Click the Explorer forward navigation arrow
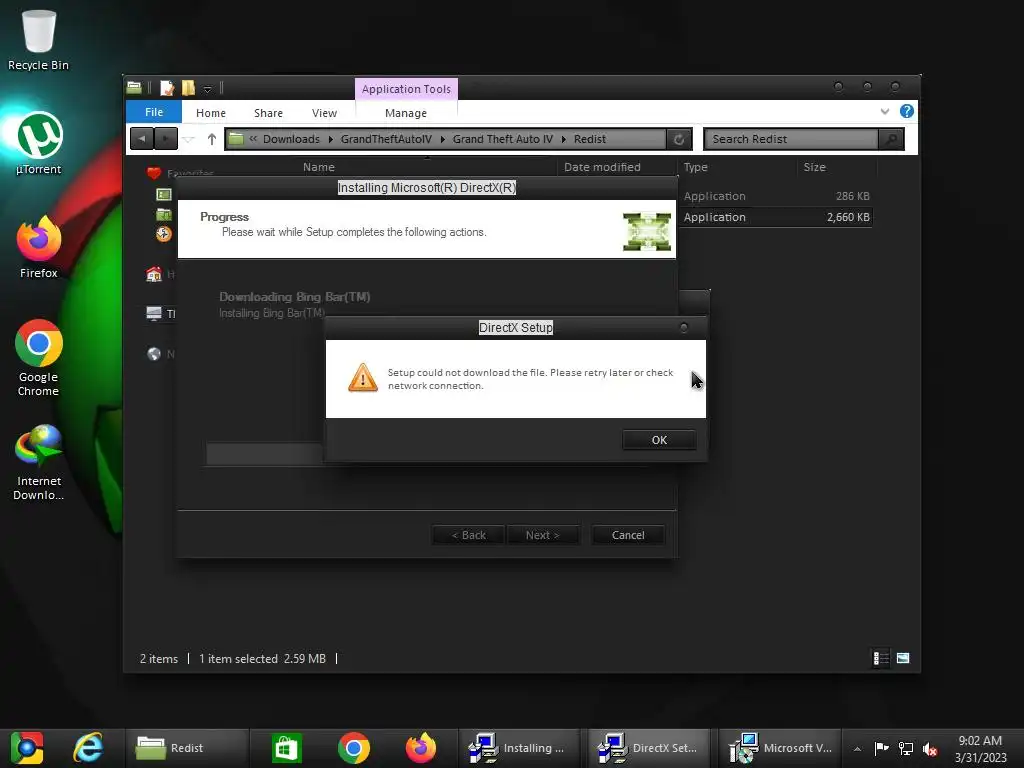The image size is (1024, 768). 166,138
